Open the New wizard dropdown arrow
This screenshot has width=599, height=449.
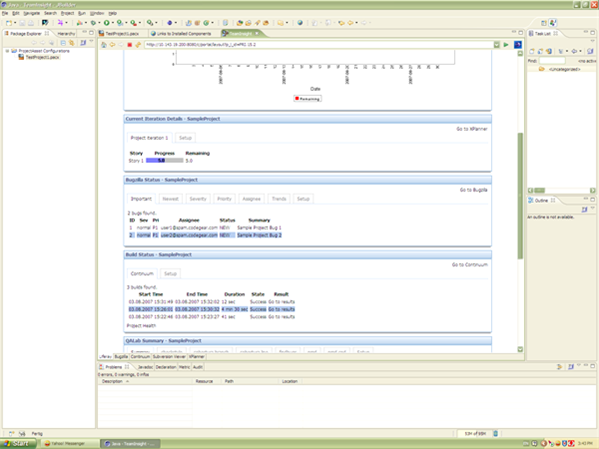click(15, 23)
